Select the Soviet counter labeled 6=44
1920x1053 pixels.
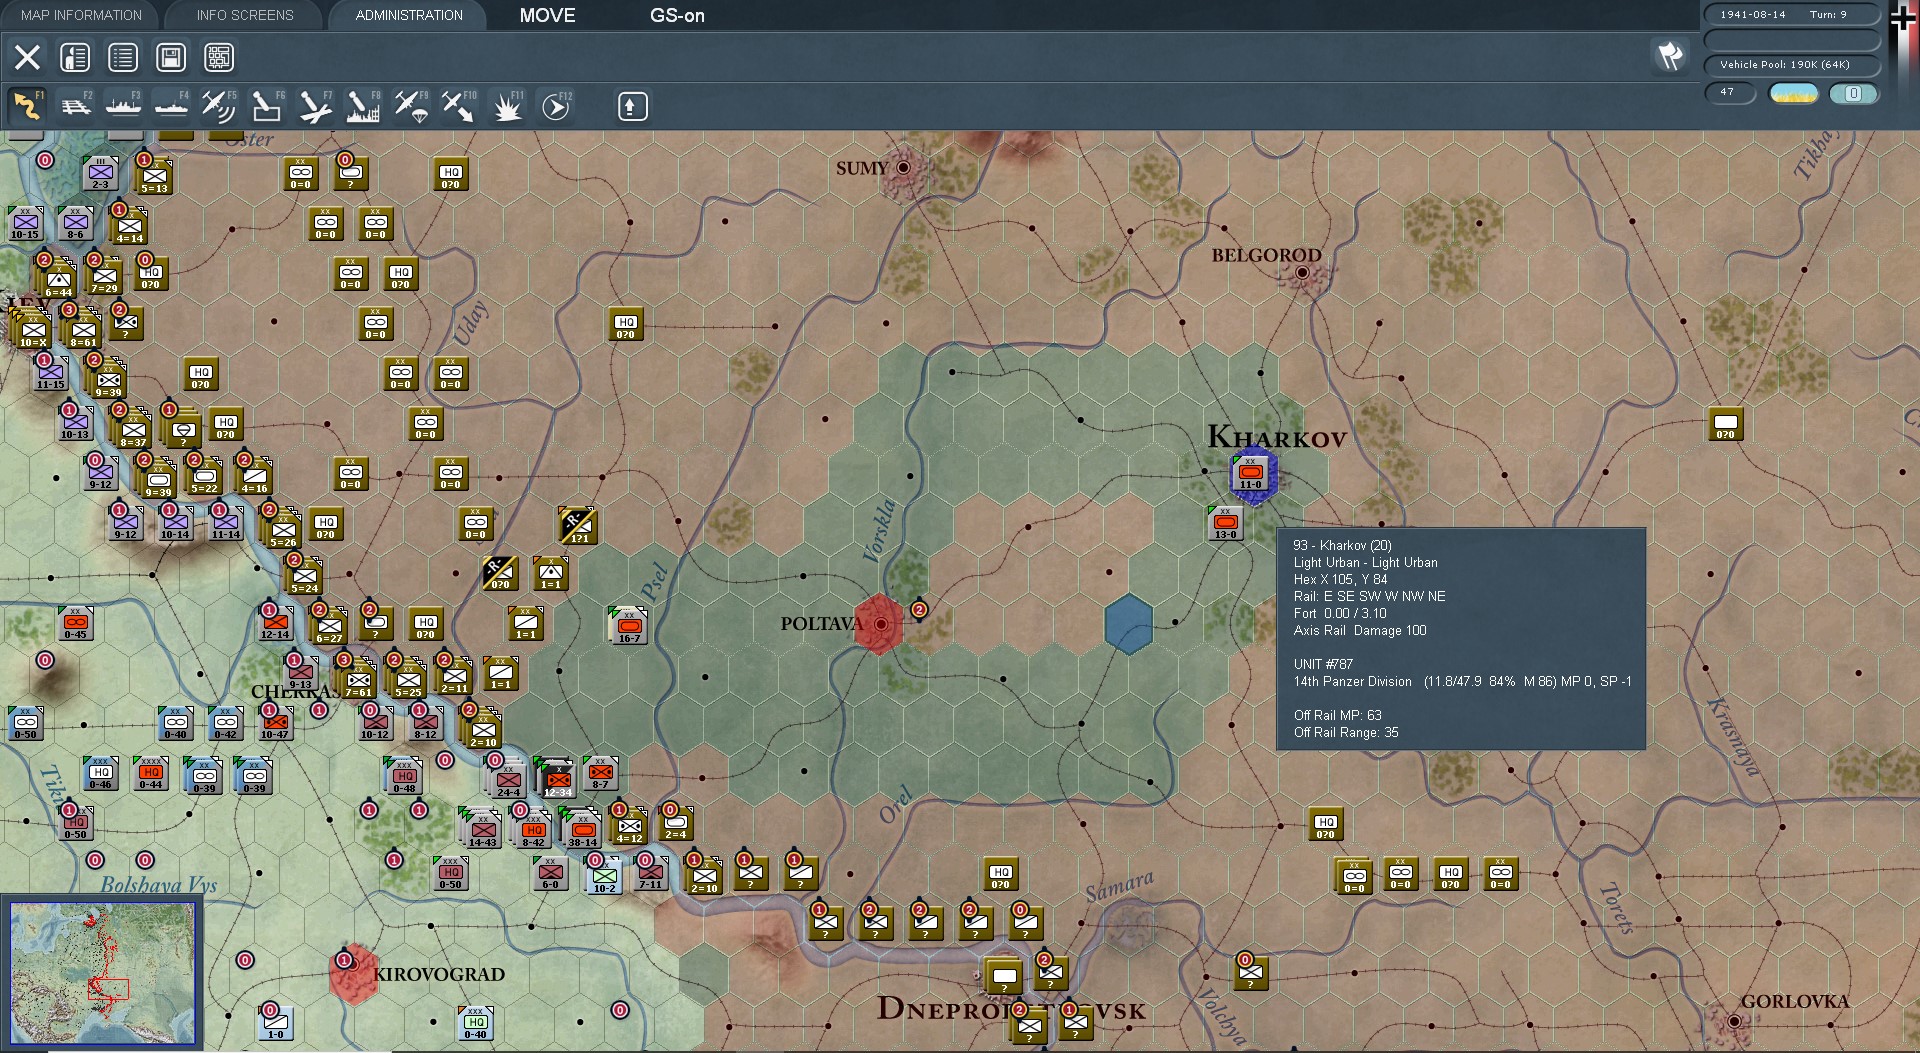tap(58, 279)
